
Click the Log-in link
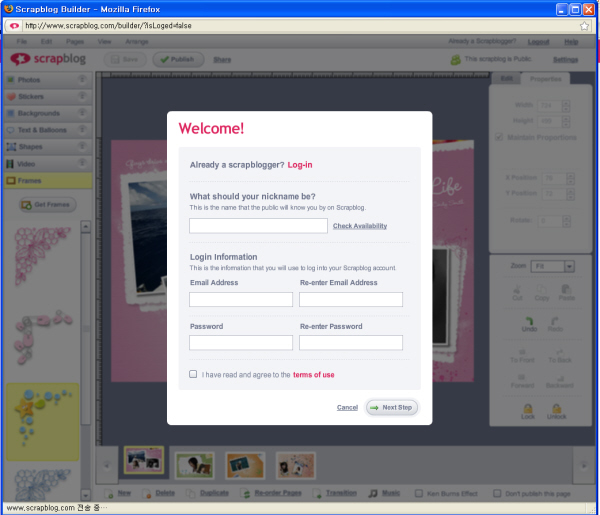300,165
